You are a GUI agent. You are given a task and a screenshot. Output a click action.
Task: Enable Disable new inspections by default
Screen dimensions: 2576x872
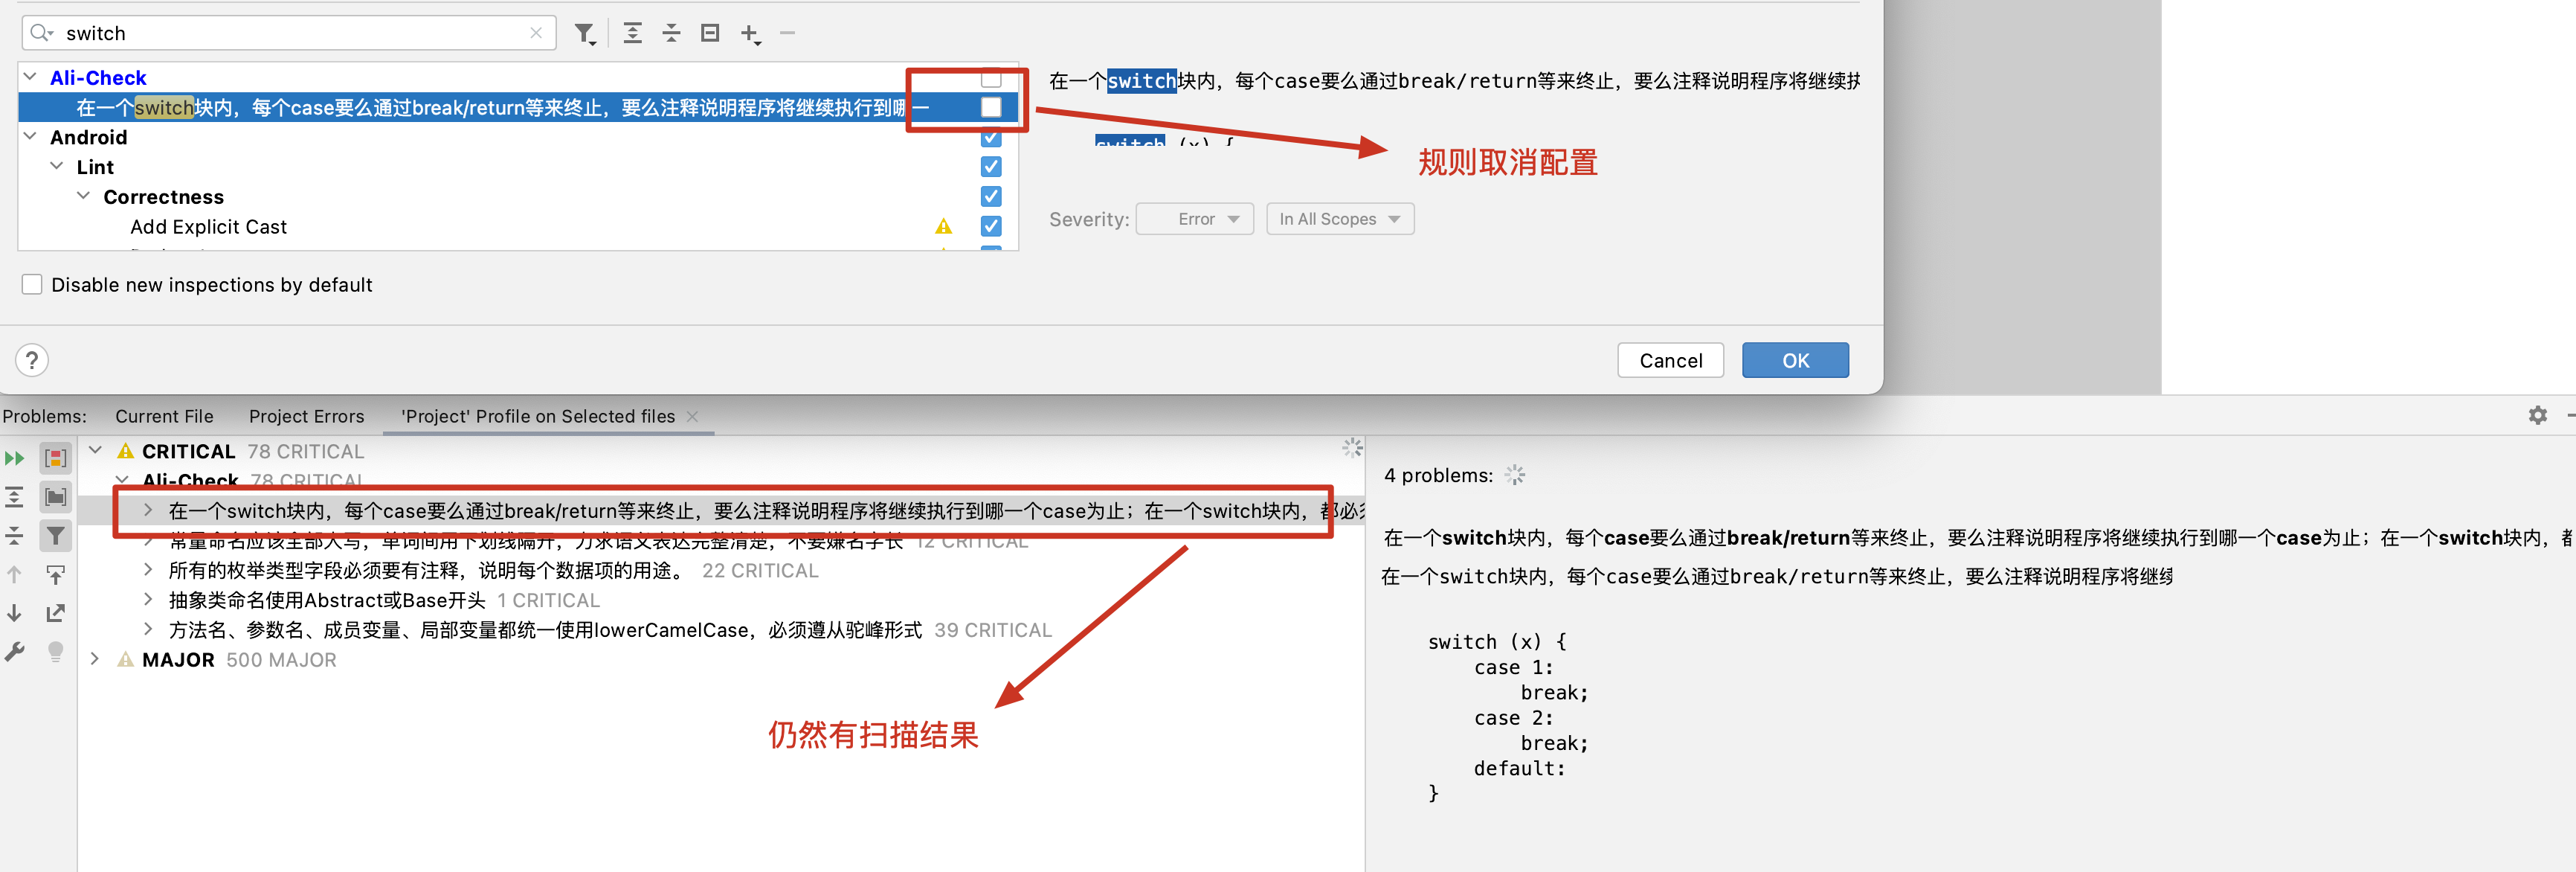[31, 284]
